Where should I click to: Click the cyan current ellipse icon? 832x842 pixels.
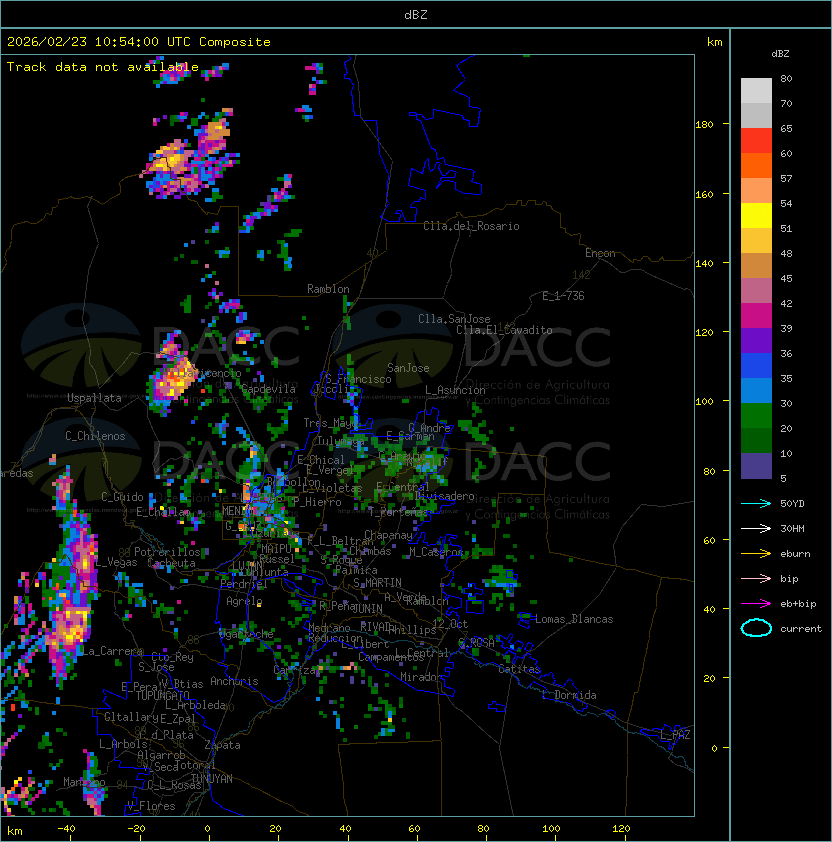(756, 628)
